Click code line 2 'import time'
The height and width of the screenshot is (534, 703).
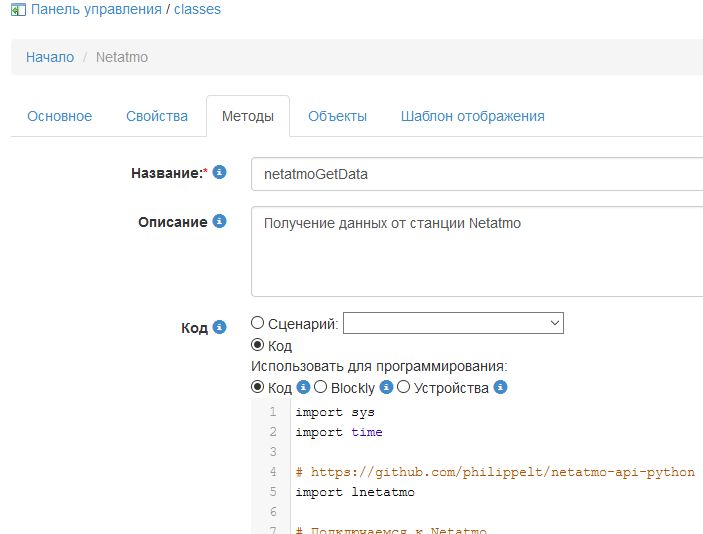click(339, 432)
